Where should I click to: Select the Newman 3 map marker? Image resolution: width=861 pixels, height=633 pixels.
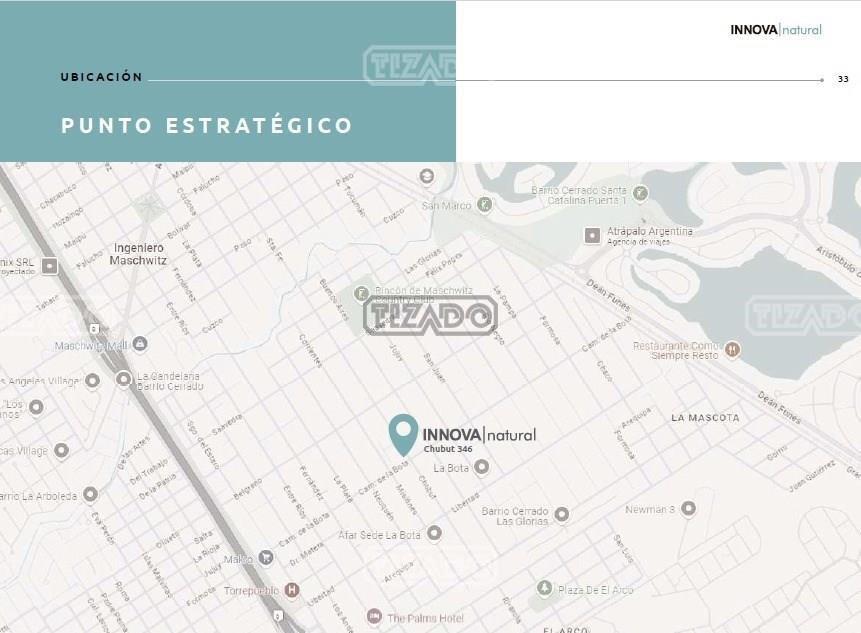click(688, 508)
